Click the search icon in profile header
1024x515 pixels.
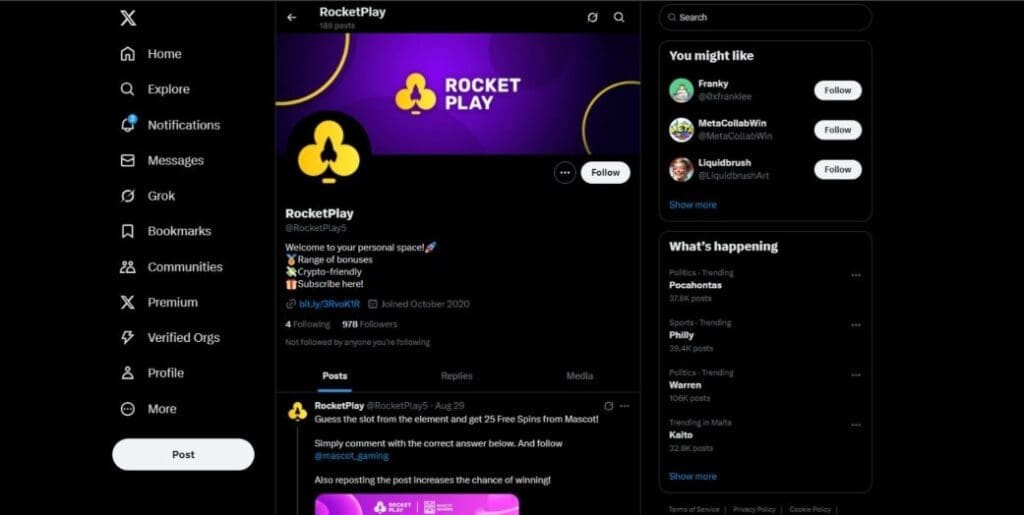(x=619, y=18)
